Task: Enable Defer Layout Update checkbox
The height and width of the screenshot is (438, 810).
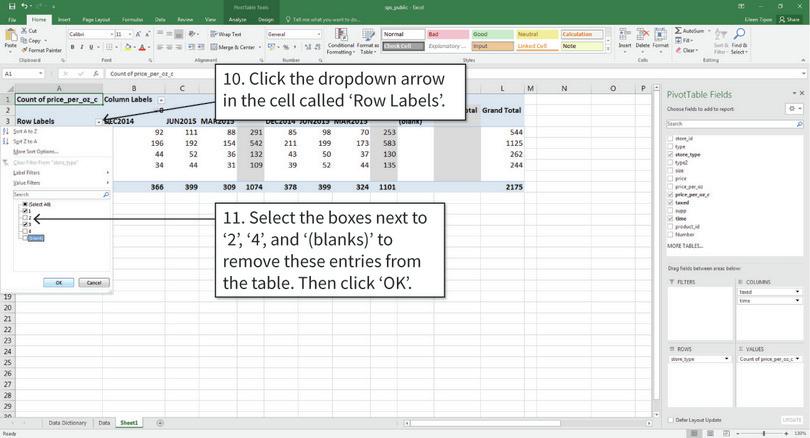Action: 671,420
